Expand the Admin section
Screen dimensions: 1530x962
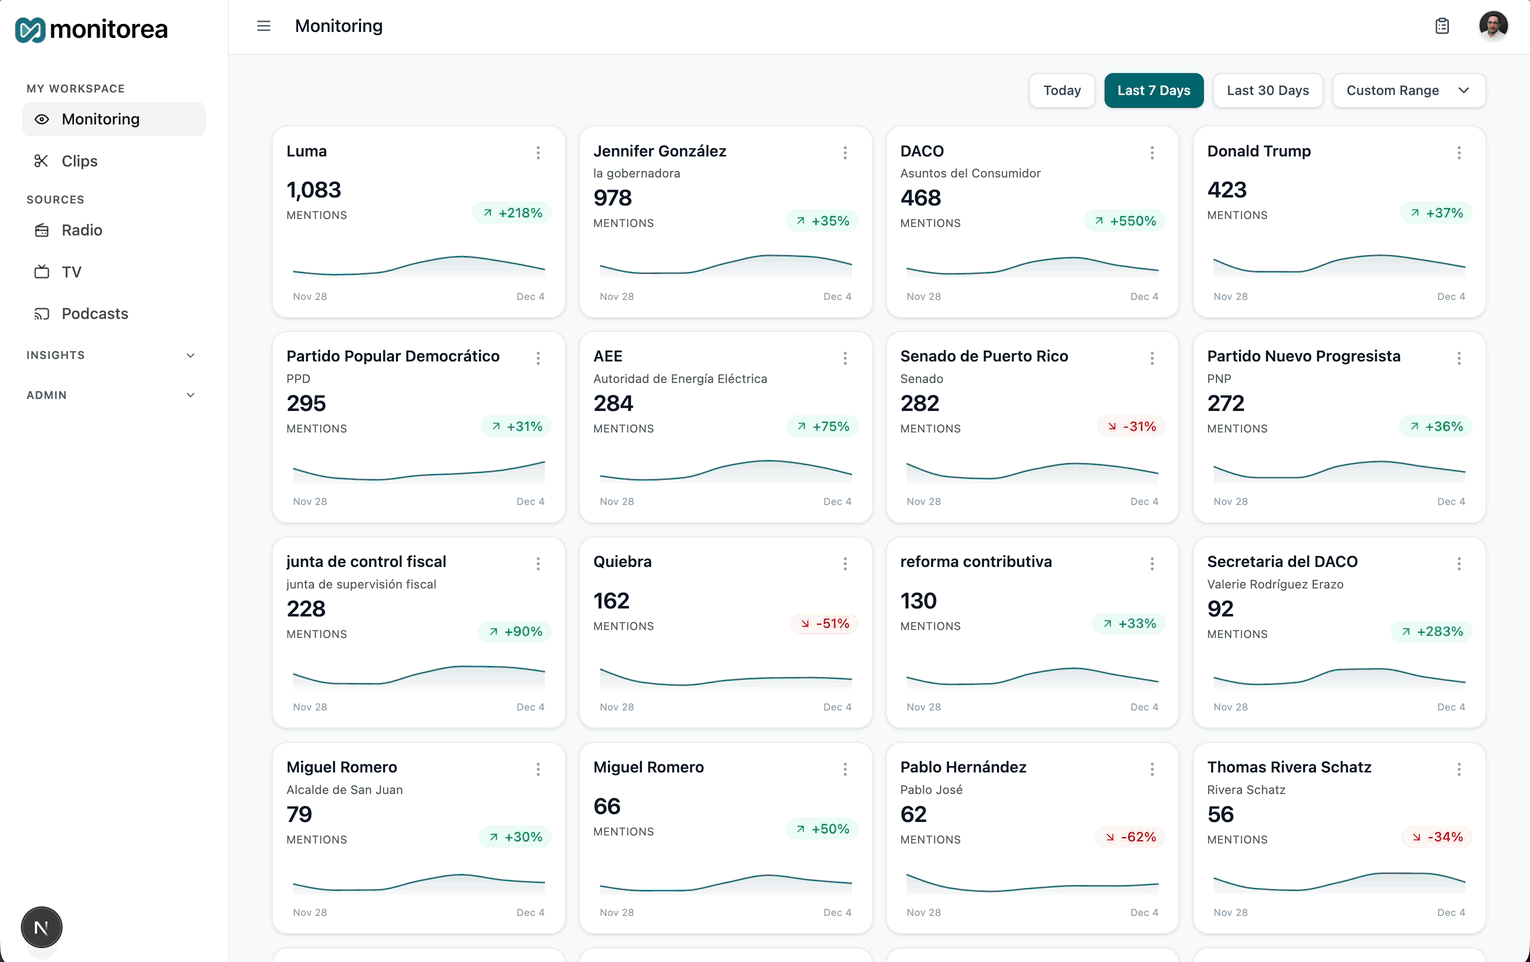[190, 395]
